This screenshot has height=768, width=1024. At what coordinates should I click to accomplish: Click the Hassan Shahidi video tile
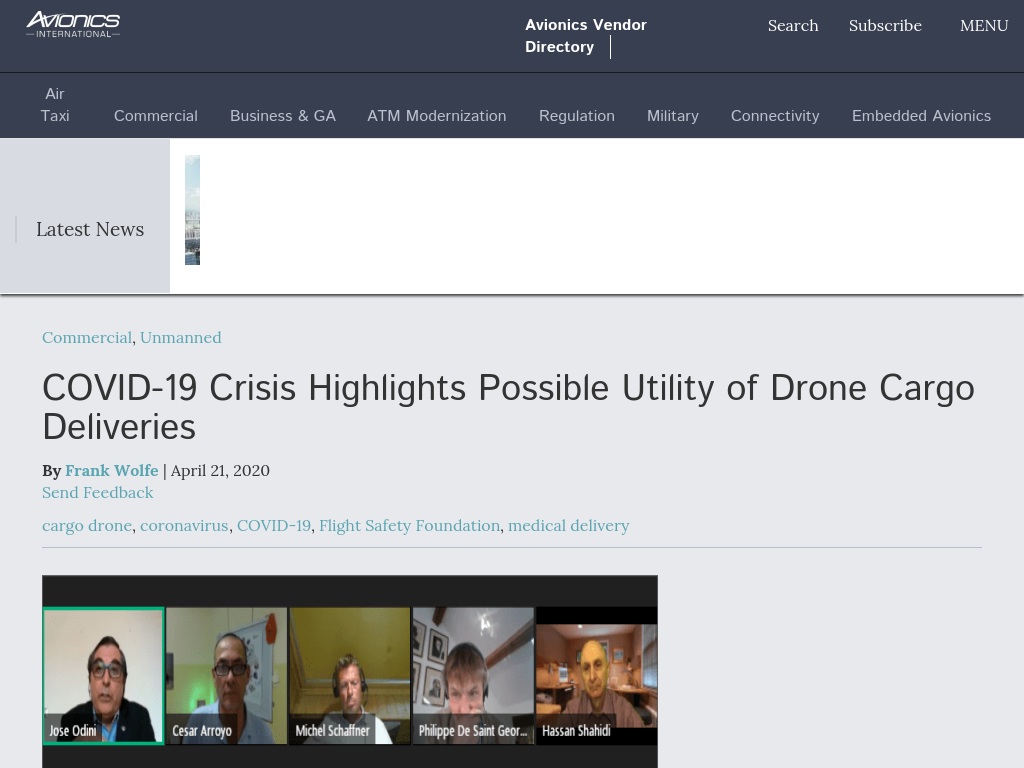[597, 676]
